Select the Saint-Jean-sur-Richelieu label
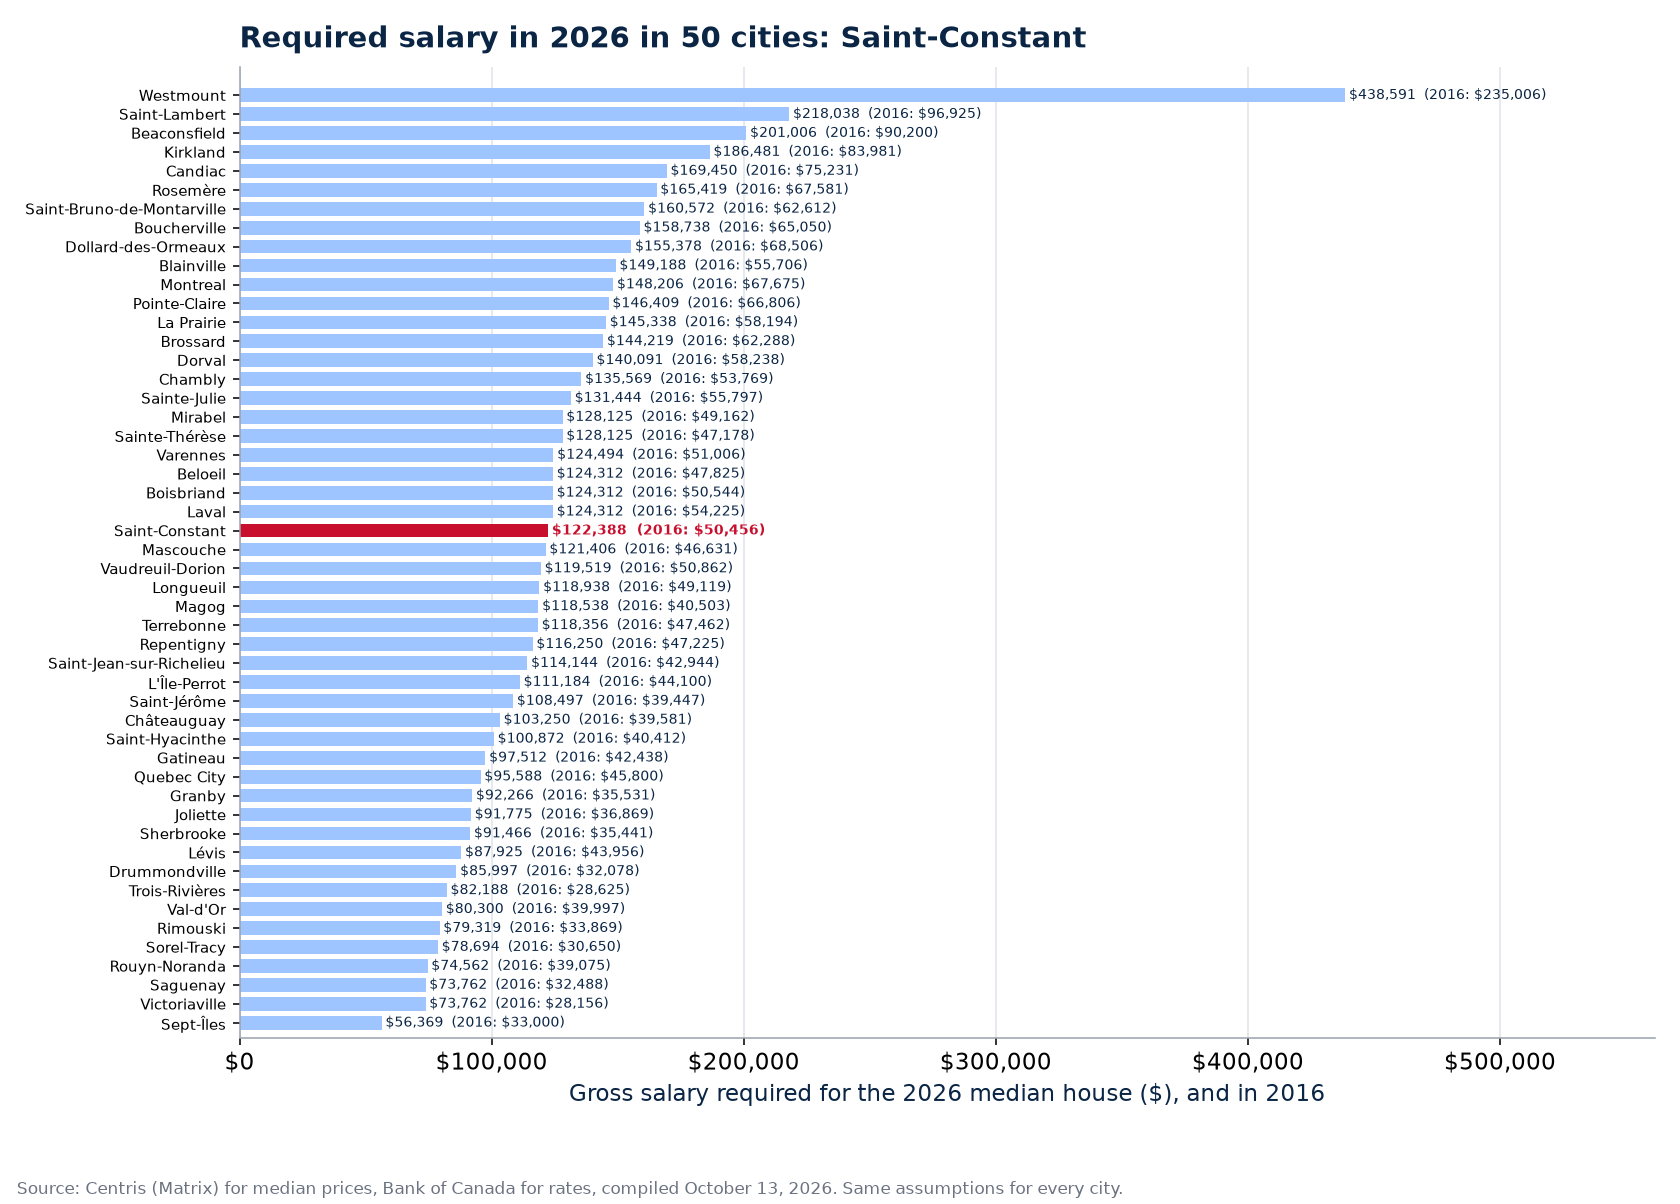 [138, 664]
